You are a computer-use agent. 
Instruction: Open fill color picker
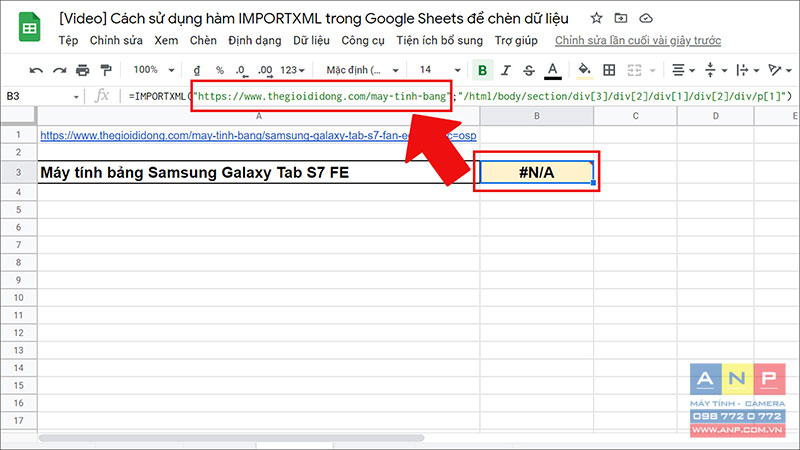point(584,70)
